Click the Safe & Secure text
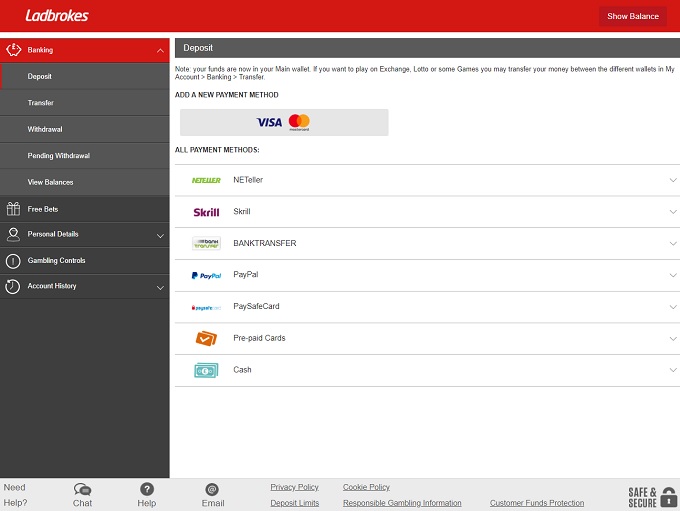Image resolution: width=680 pixels, height=511 pixels. (642, 498)
